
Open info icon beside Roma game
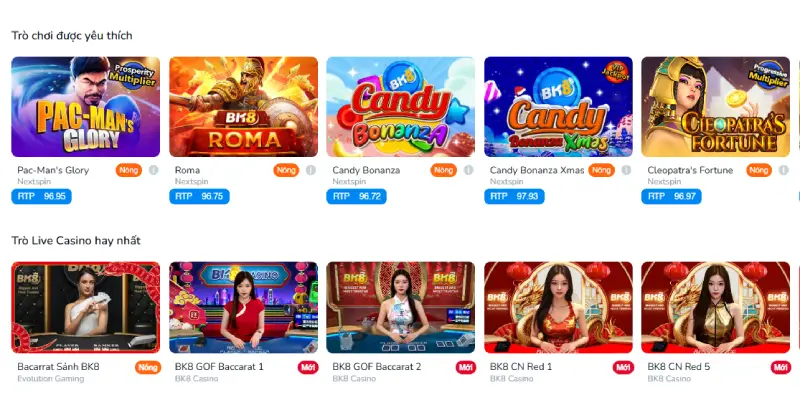pyautogui.click(x=311, y=170)
